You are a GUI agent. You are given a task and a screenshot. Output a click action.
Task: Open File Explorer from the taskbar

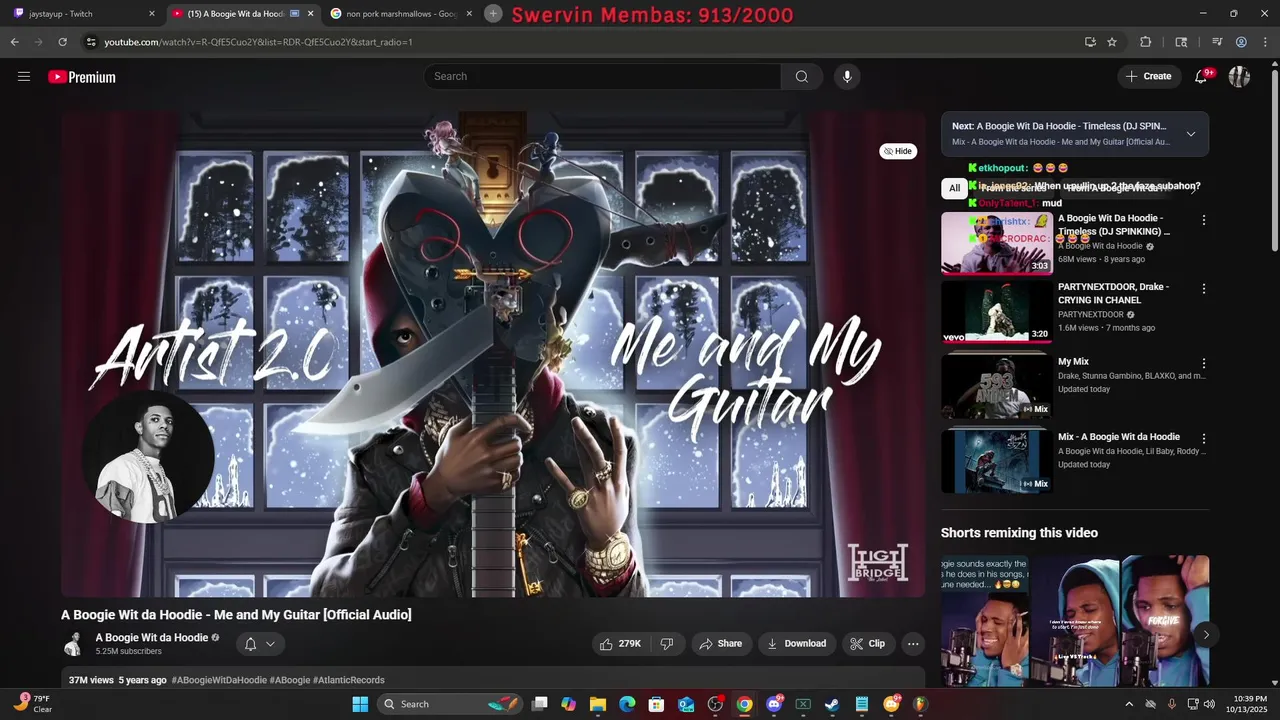(x=598, y=704)
